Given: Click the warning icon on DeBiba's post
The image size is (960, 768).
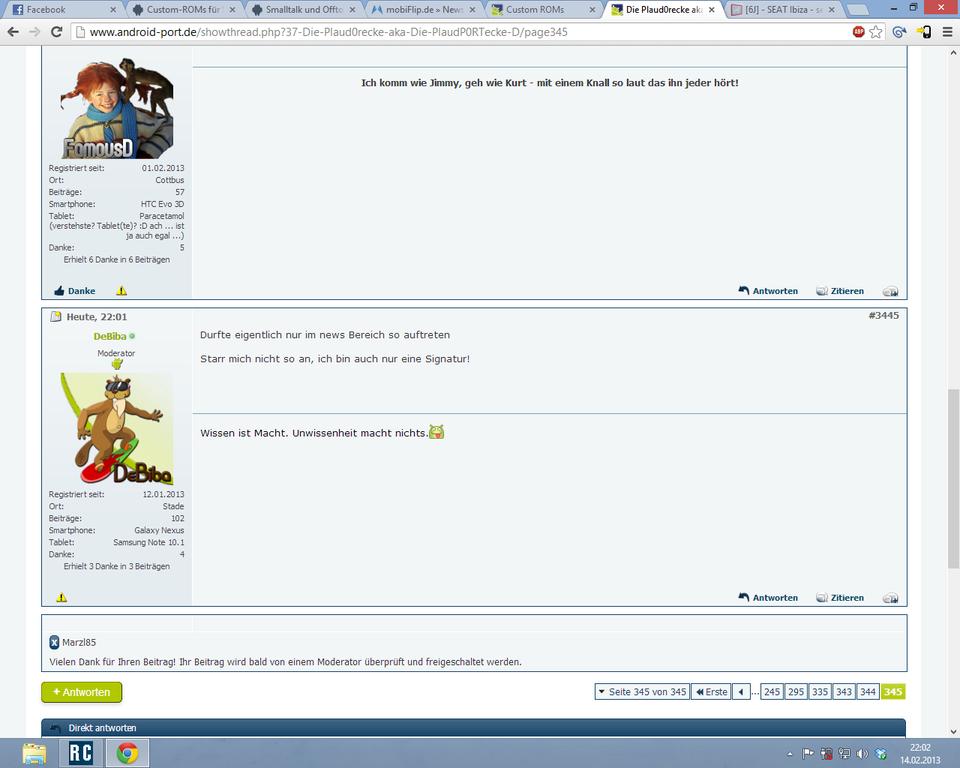Looking at the screenshot, I should click(62, 597).
